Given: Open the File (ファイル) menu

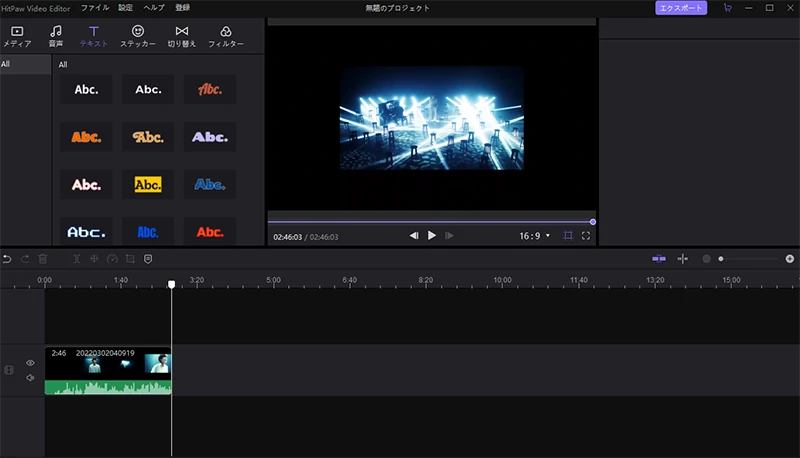Looking at the screenshot, I should tap(95, 8).
